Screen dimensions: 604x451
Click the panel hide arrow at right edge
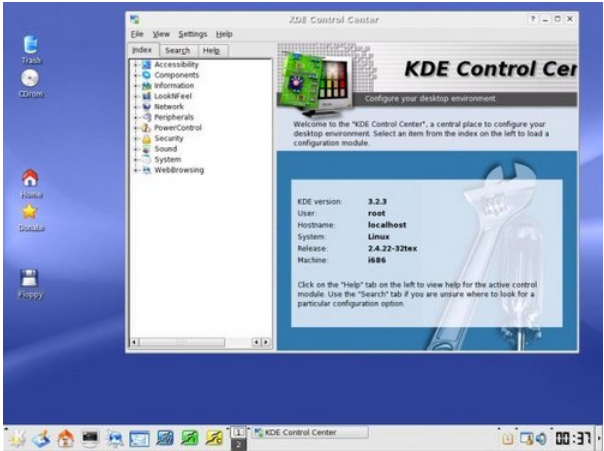(x=599, y=438)
